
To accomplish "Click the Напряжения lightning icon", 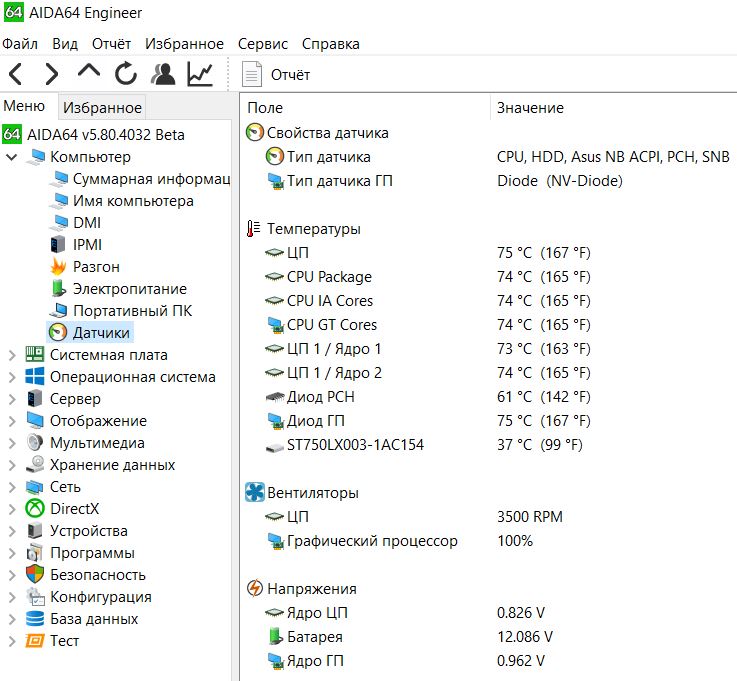I will point(255,588).
